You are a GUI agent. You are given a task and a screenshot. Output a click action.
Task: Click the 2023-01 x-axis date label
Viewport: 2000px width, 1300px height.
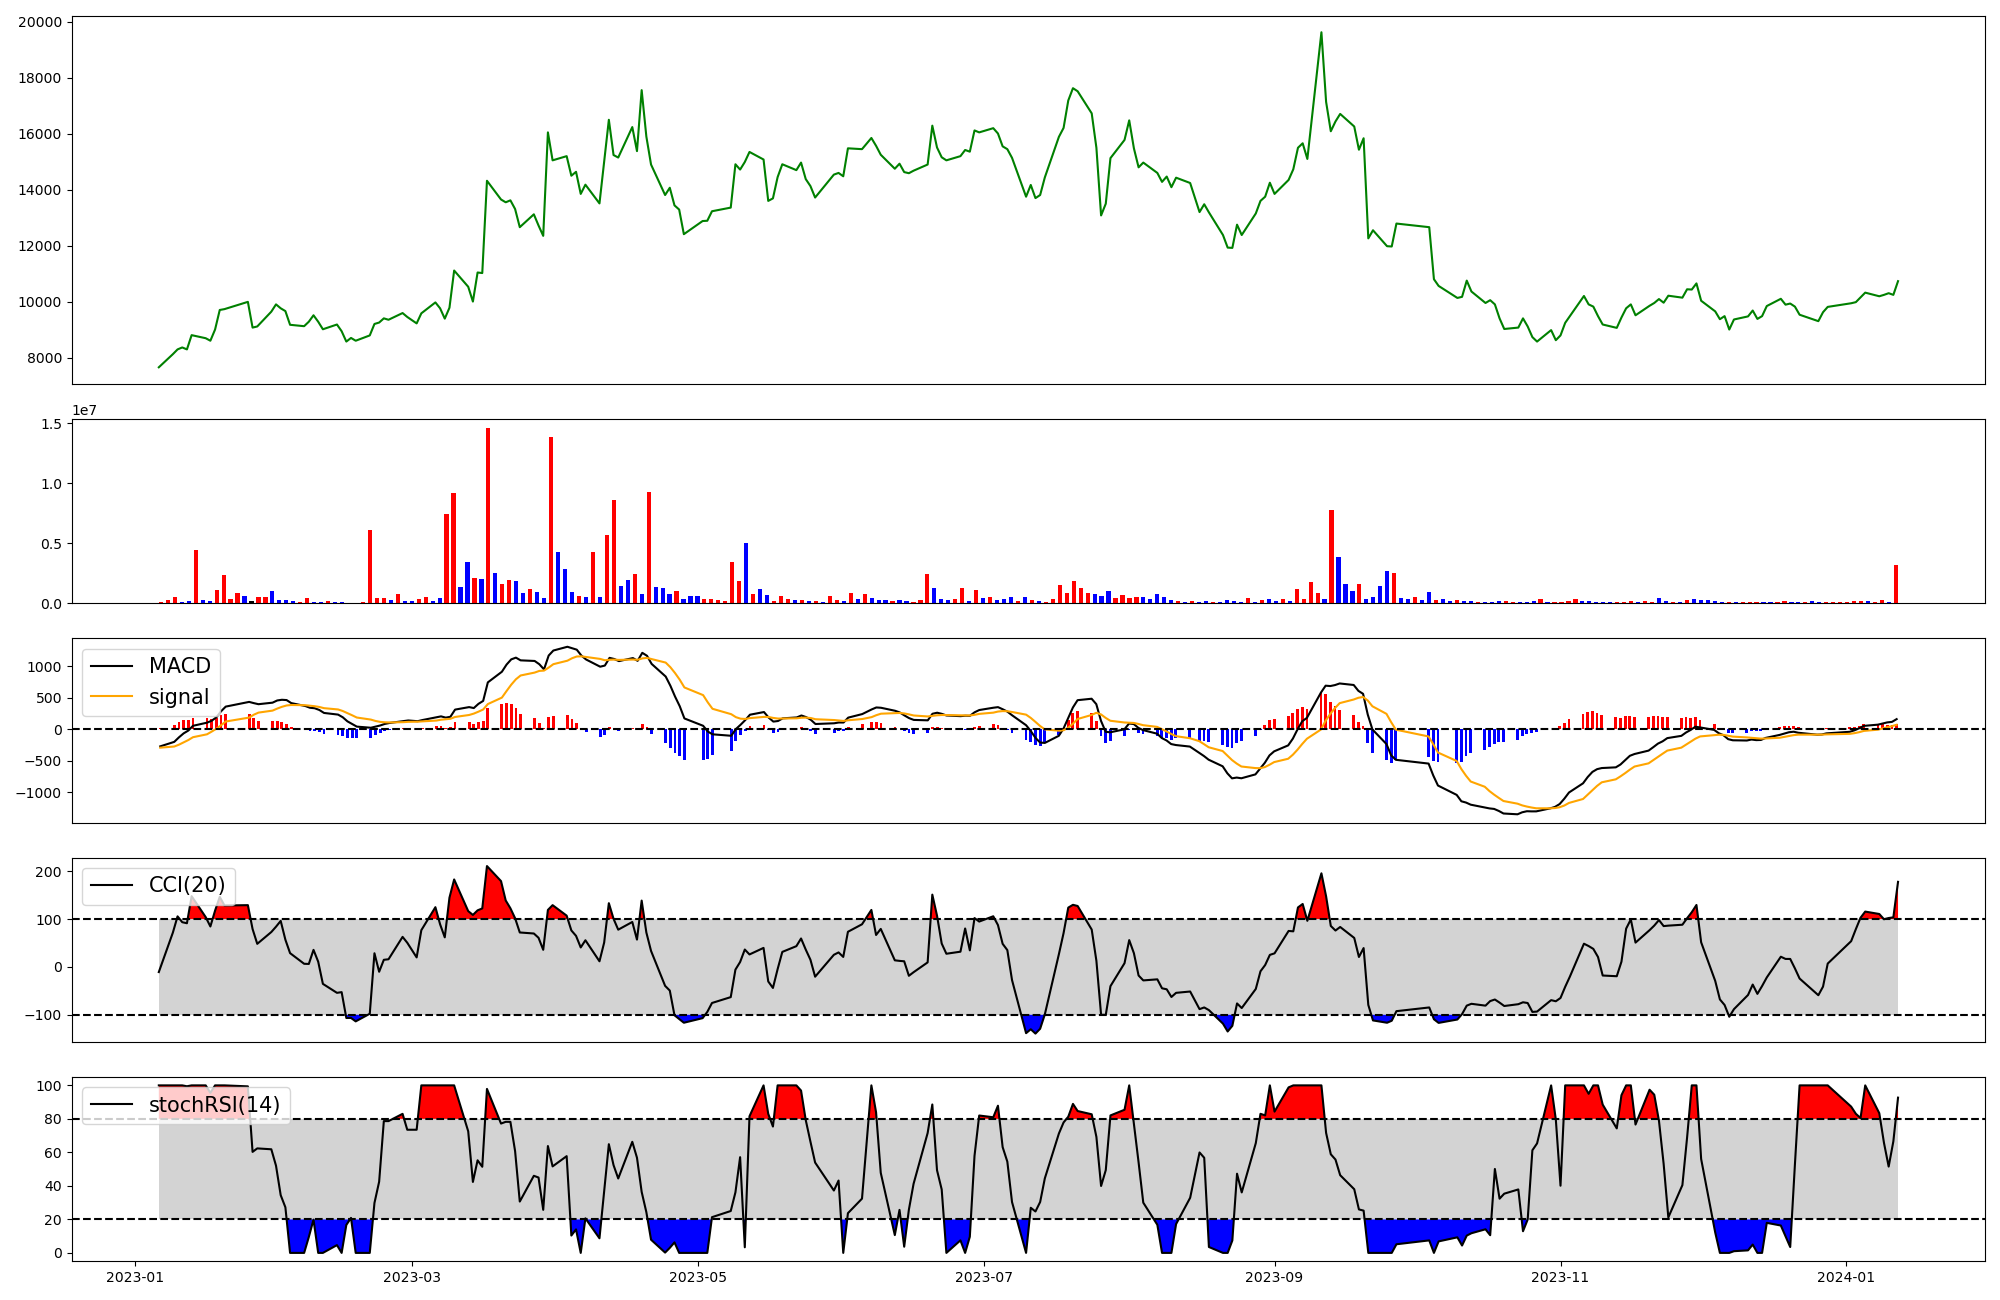135,1277
